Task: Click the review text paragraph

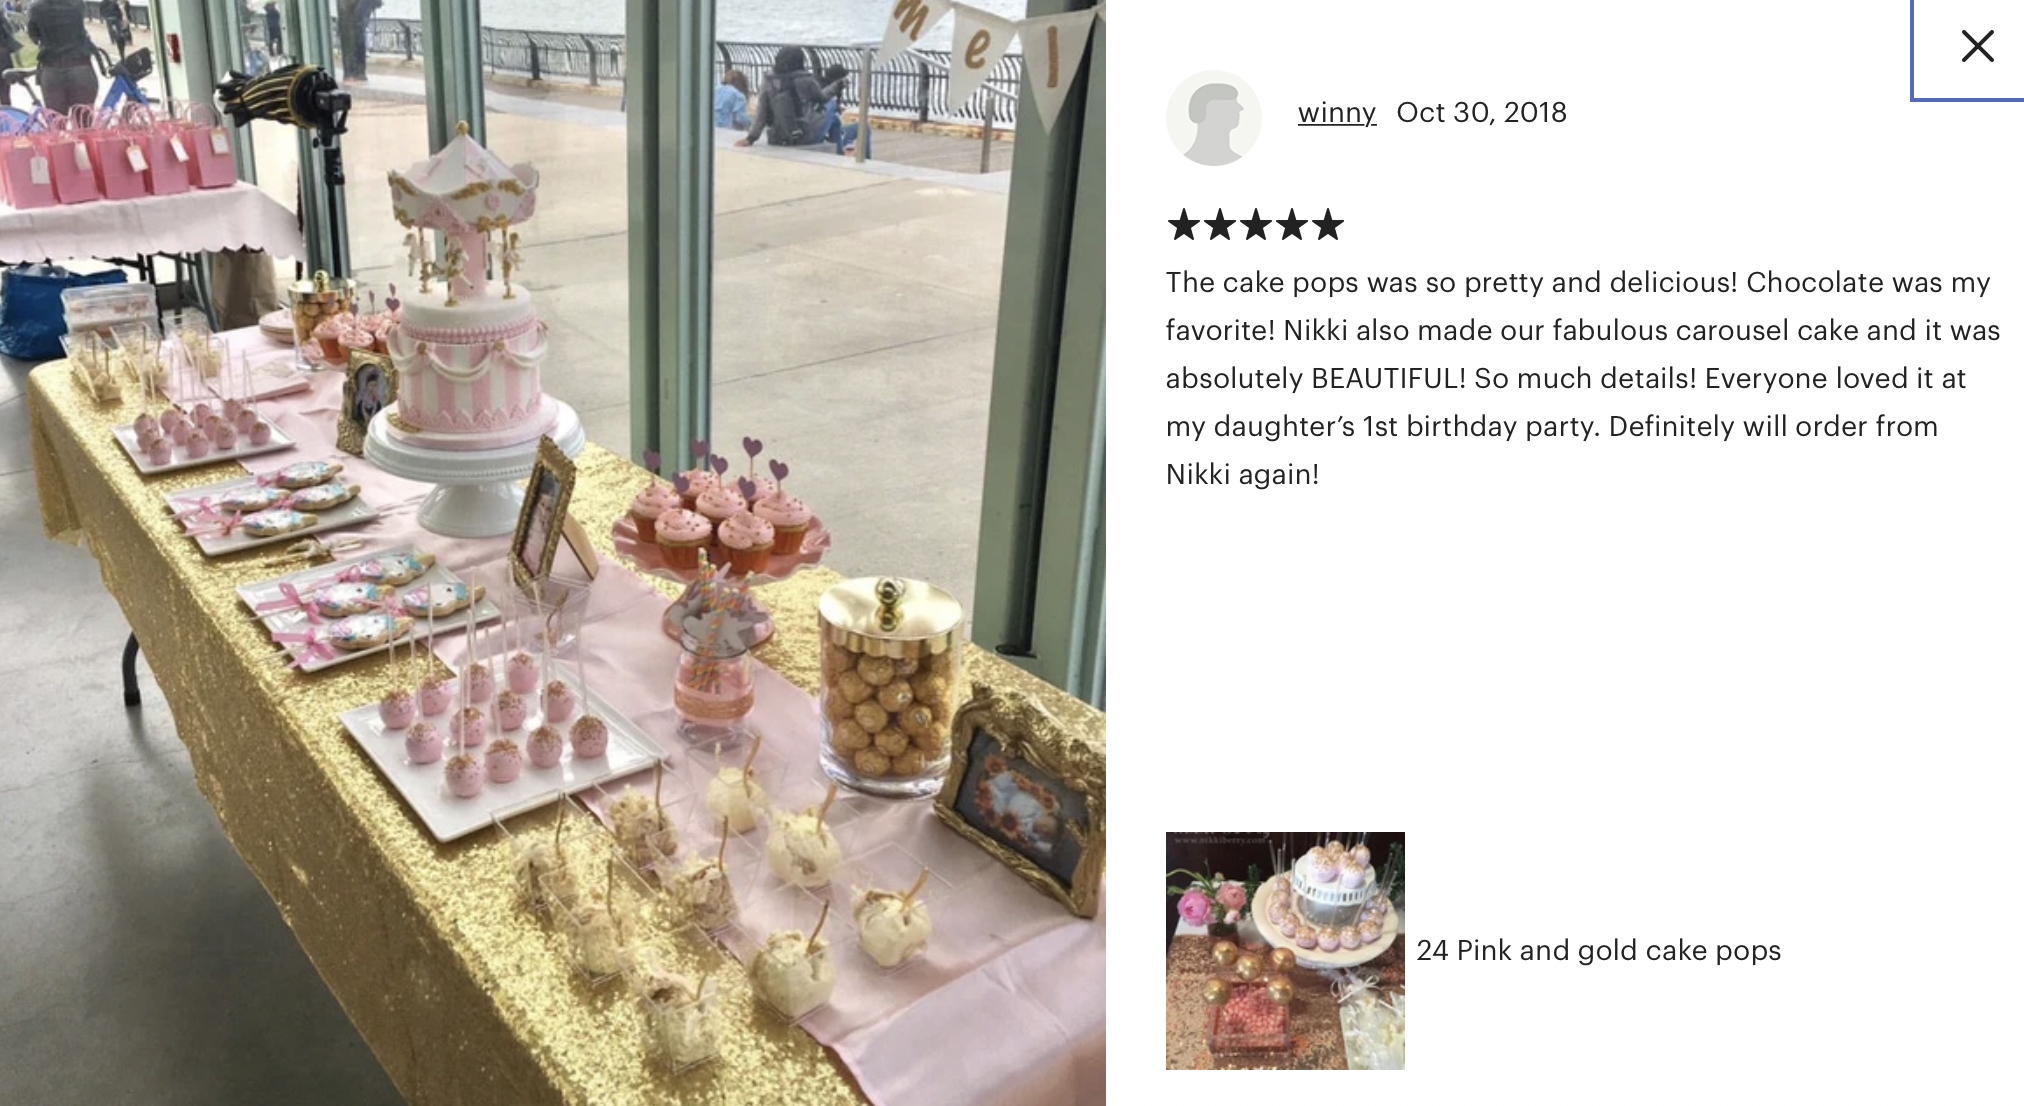Action: (x=1582, y=378)
